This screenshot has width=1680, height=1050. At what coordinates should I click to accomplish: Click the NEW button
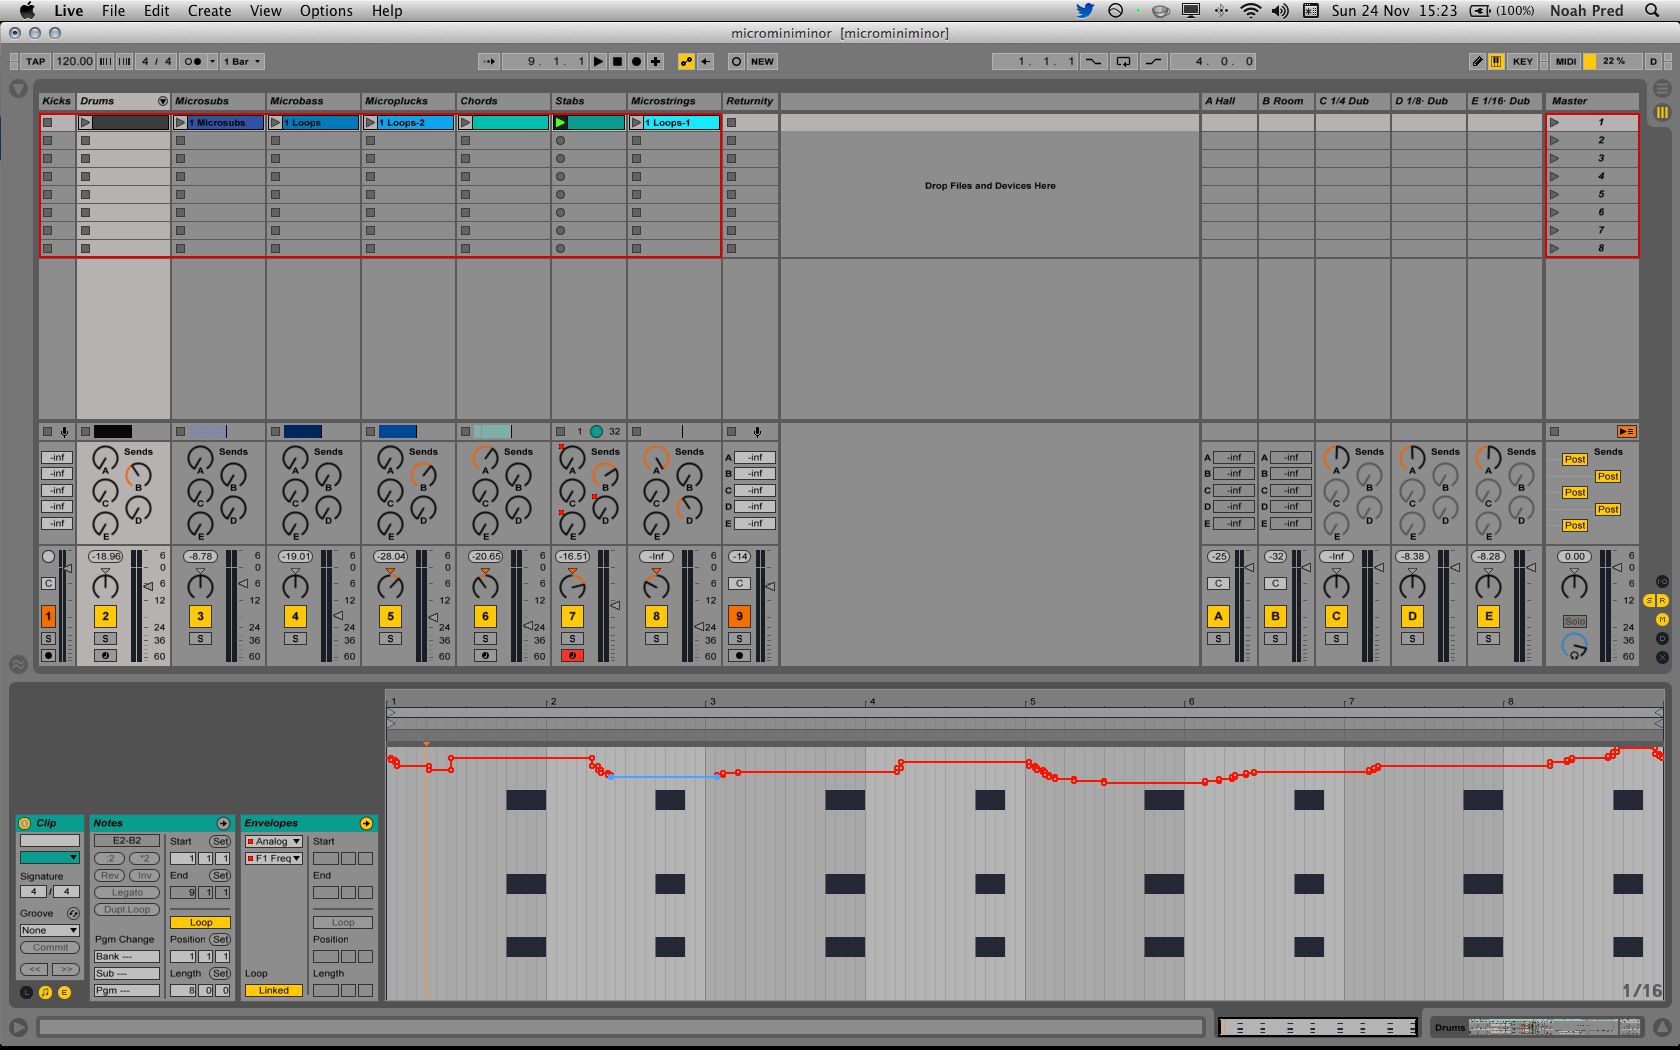[x=762, y=61]
